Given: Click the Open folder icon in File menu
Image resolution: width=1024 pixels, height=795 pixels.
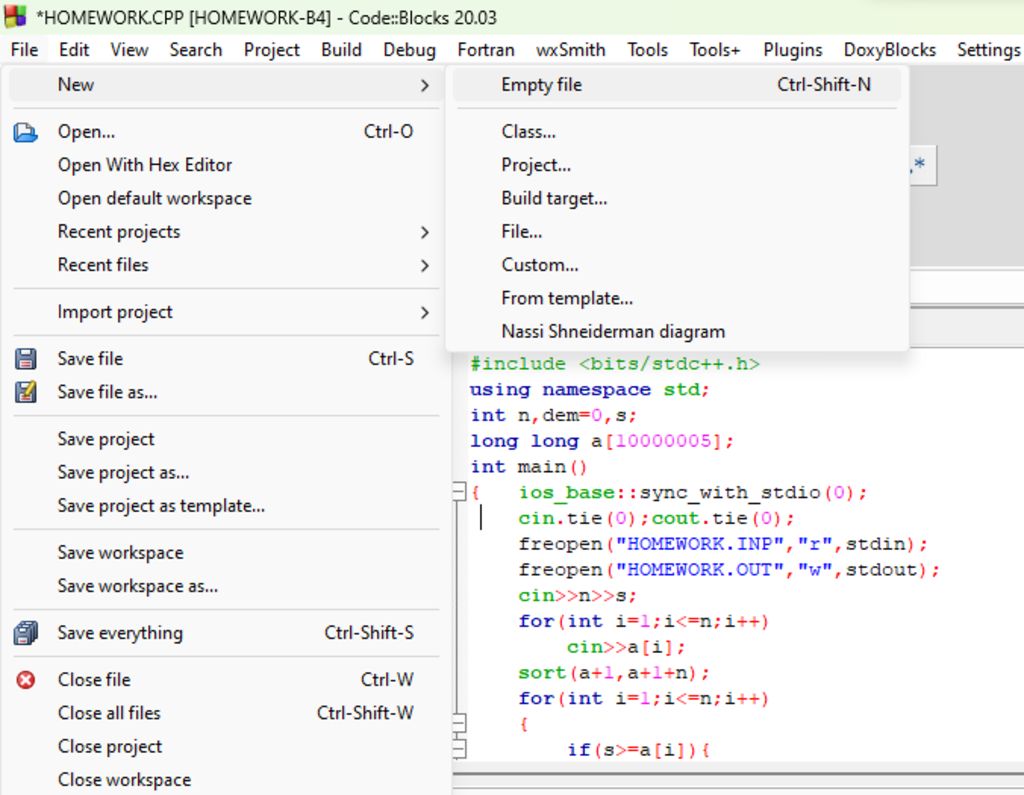Looking at the screenshot, I should 26,132.
